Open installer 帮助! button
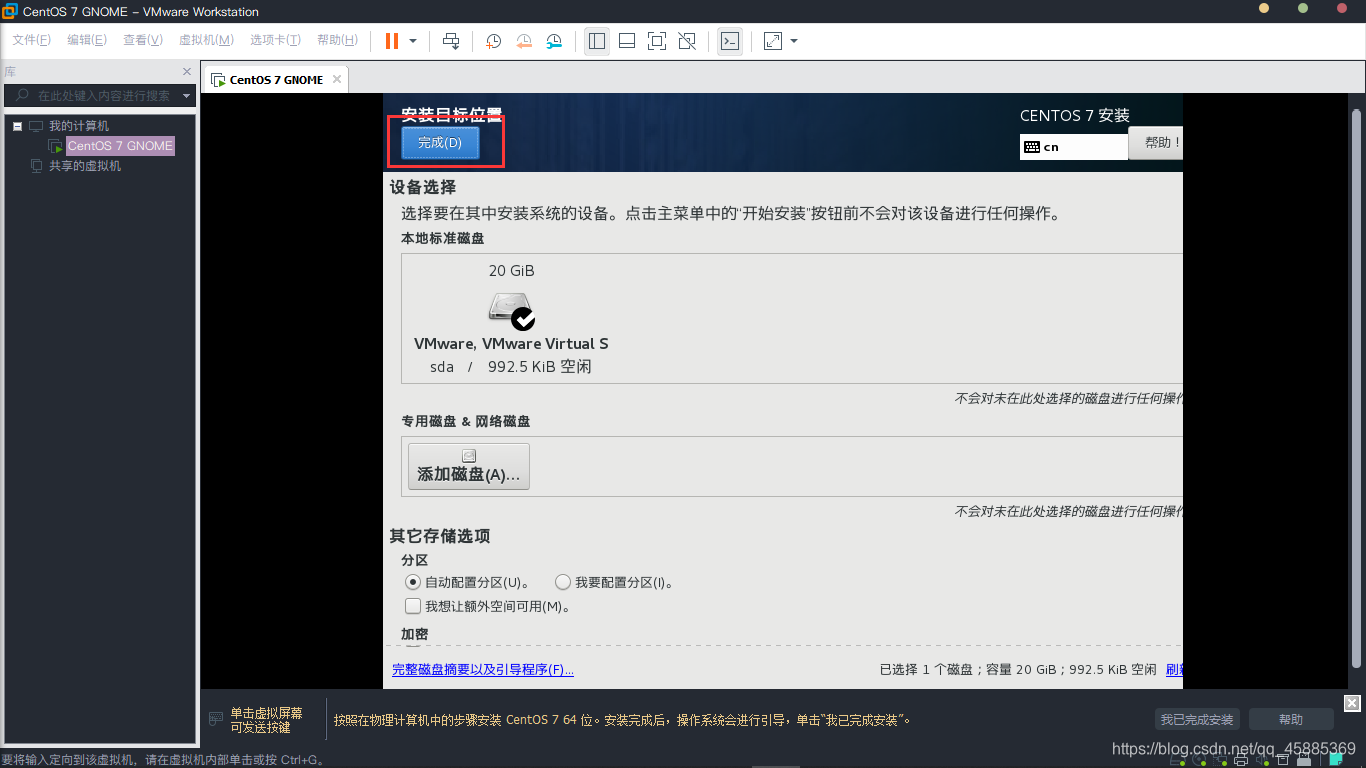The height and width of the screenshot is (768, 1366). pos(1156,143)
